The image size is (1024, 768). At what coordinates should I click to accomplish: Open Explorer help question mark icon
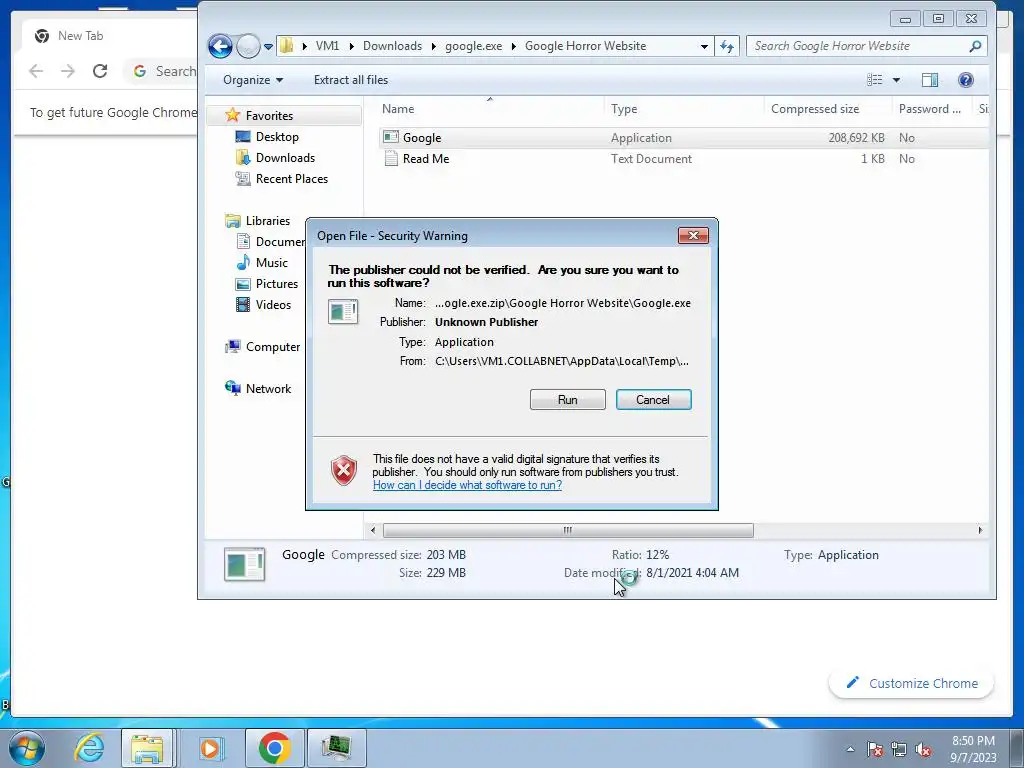(x=965, y=80)
